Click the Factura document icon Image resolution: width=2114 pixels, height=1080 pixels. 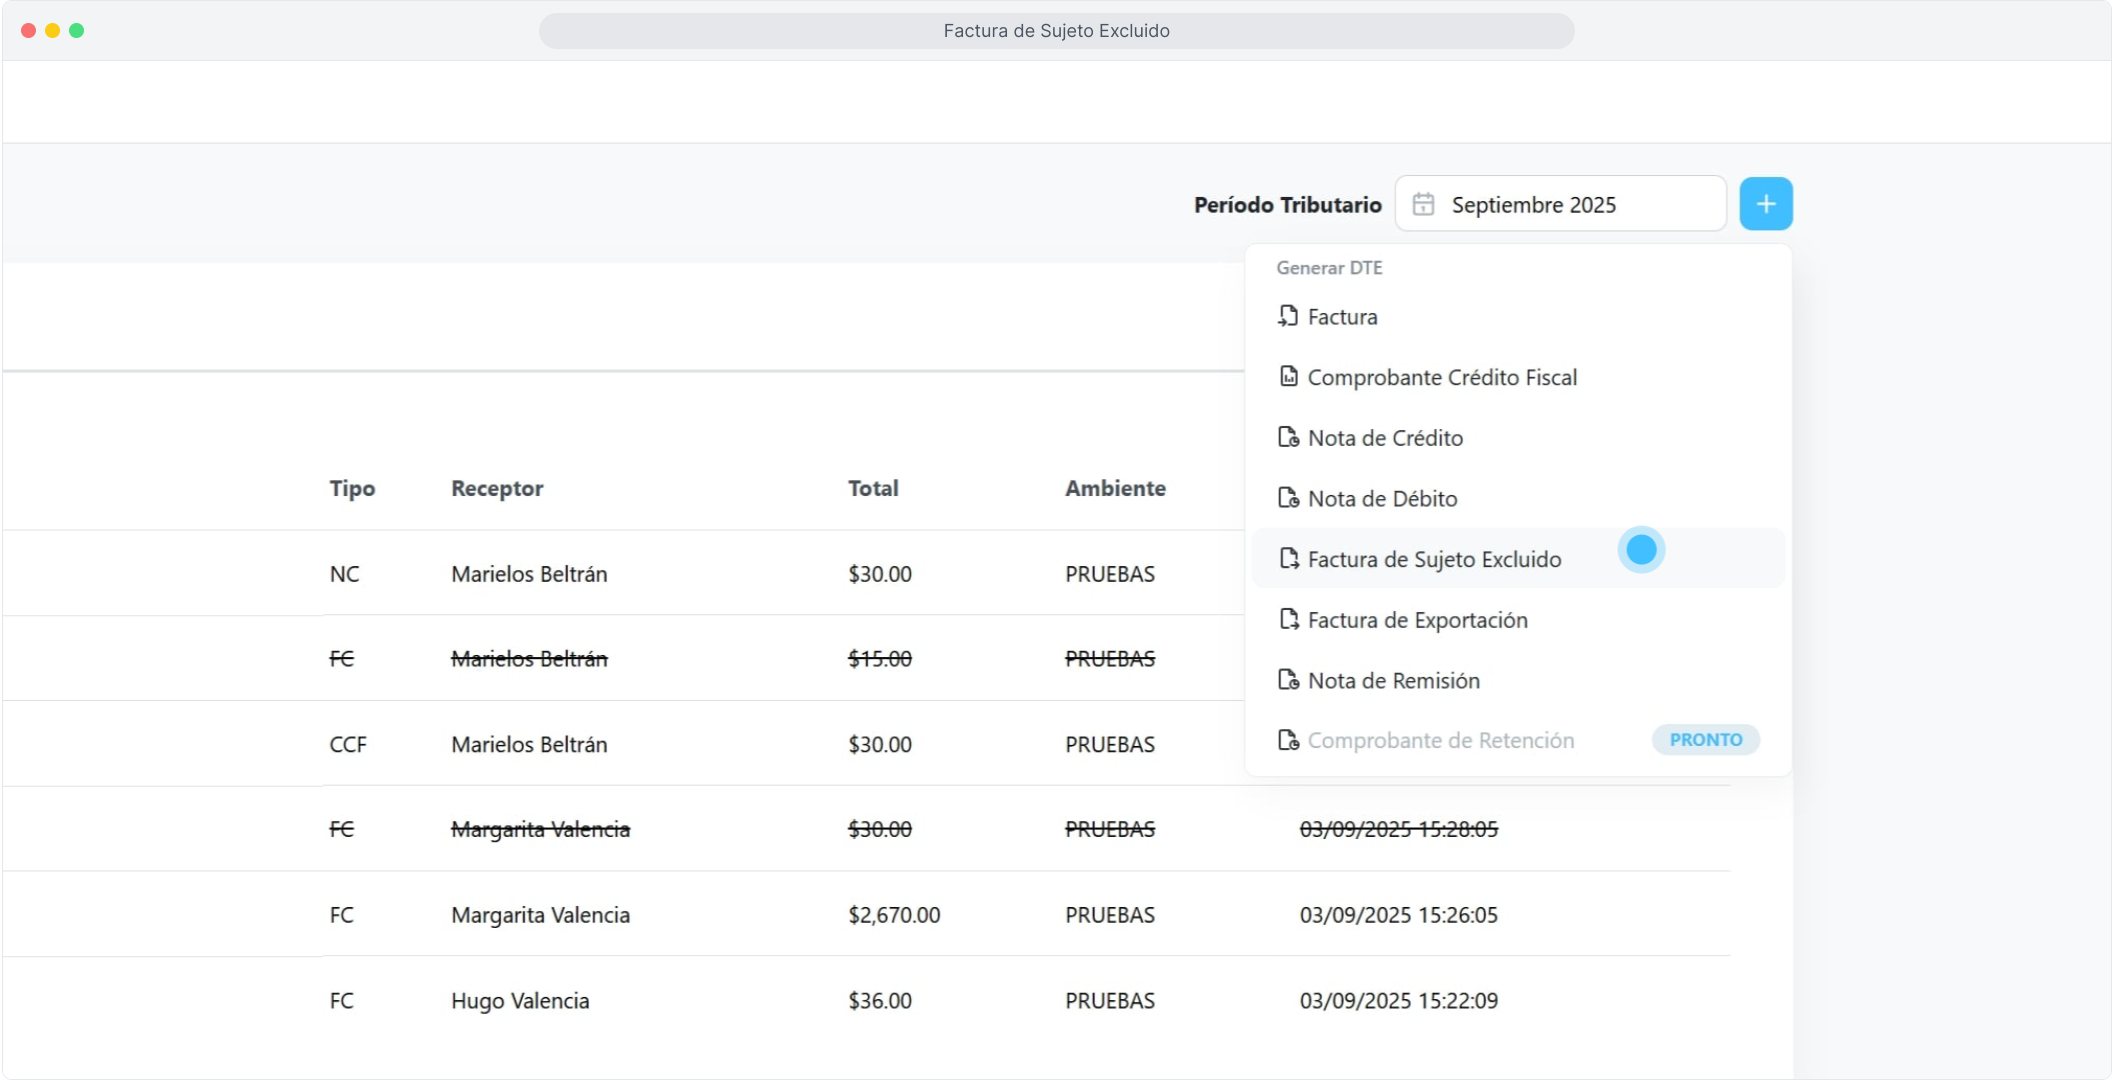click(1288, 316)
